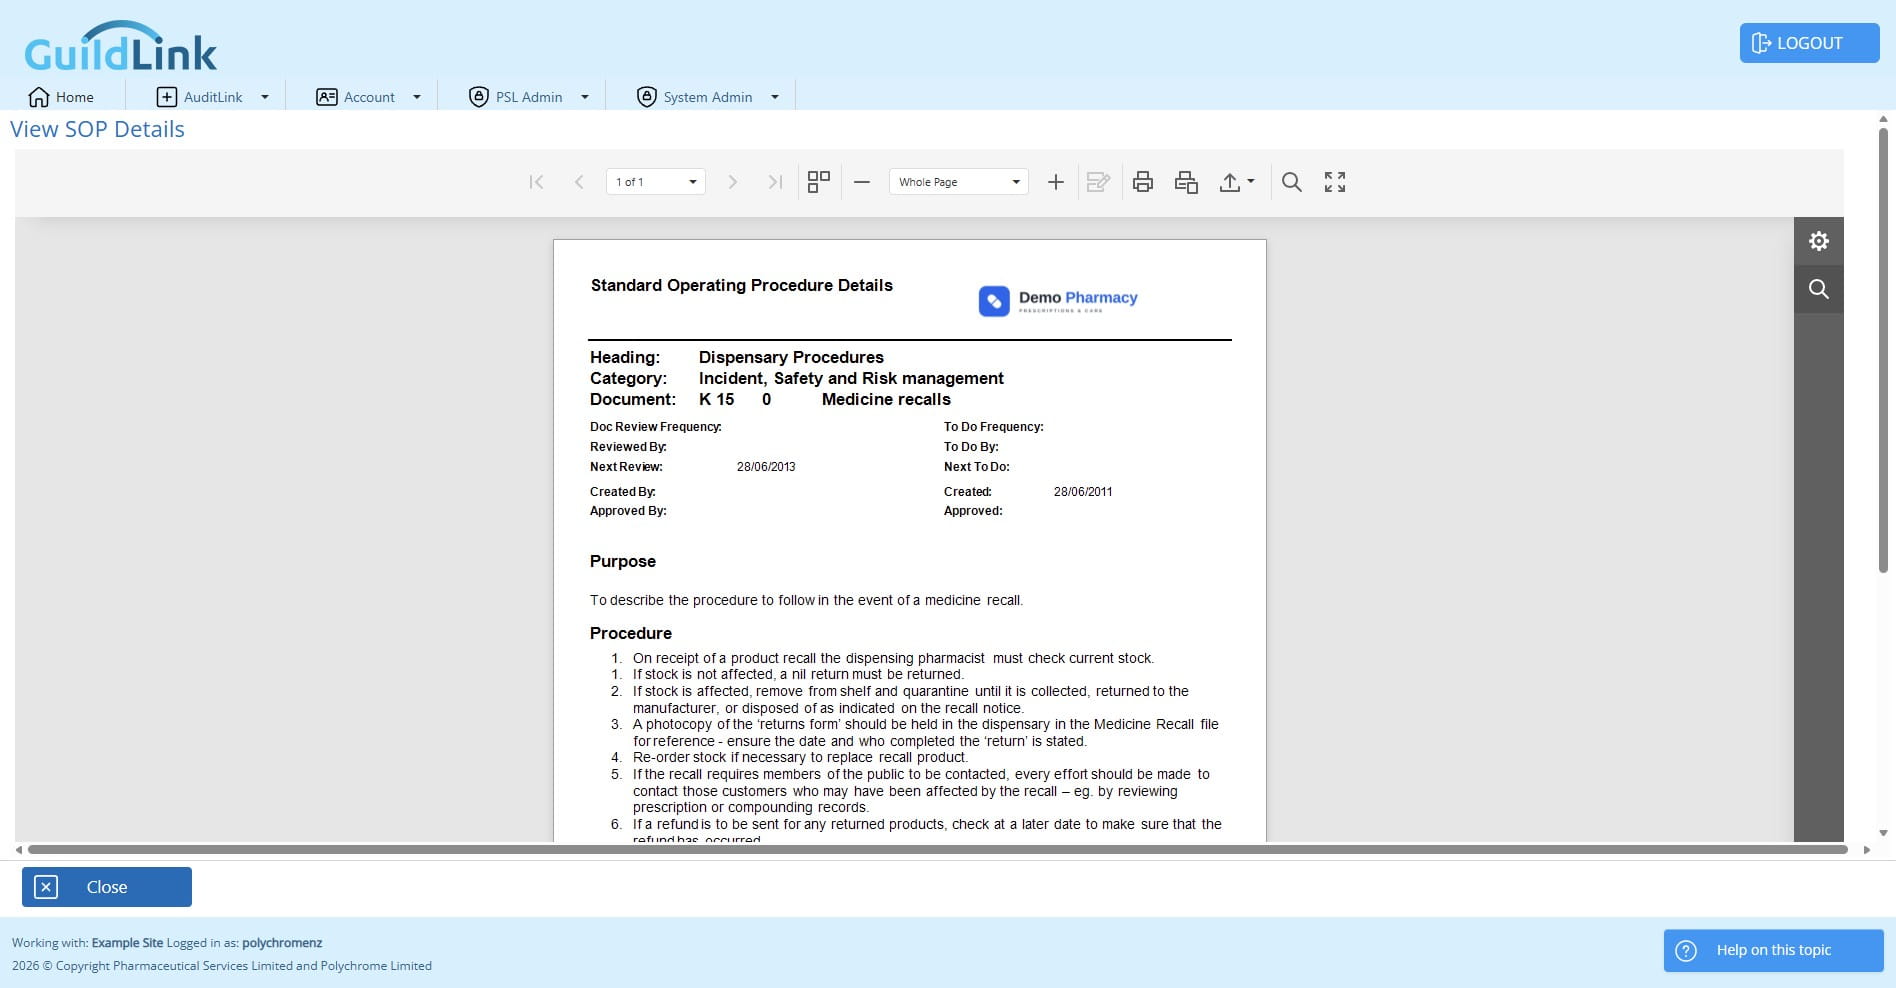Click the 'View SOP Details' page title
The height and width of the screenshot is (988, 1896).
97,129
